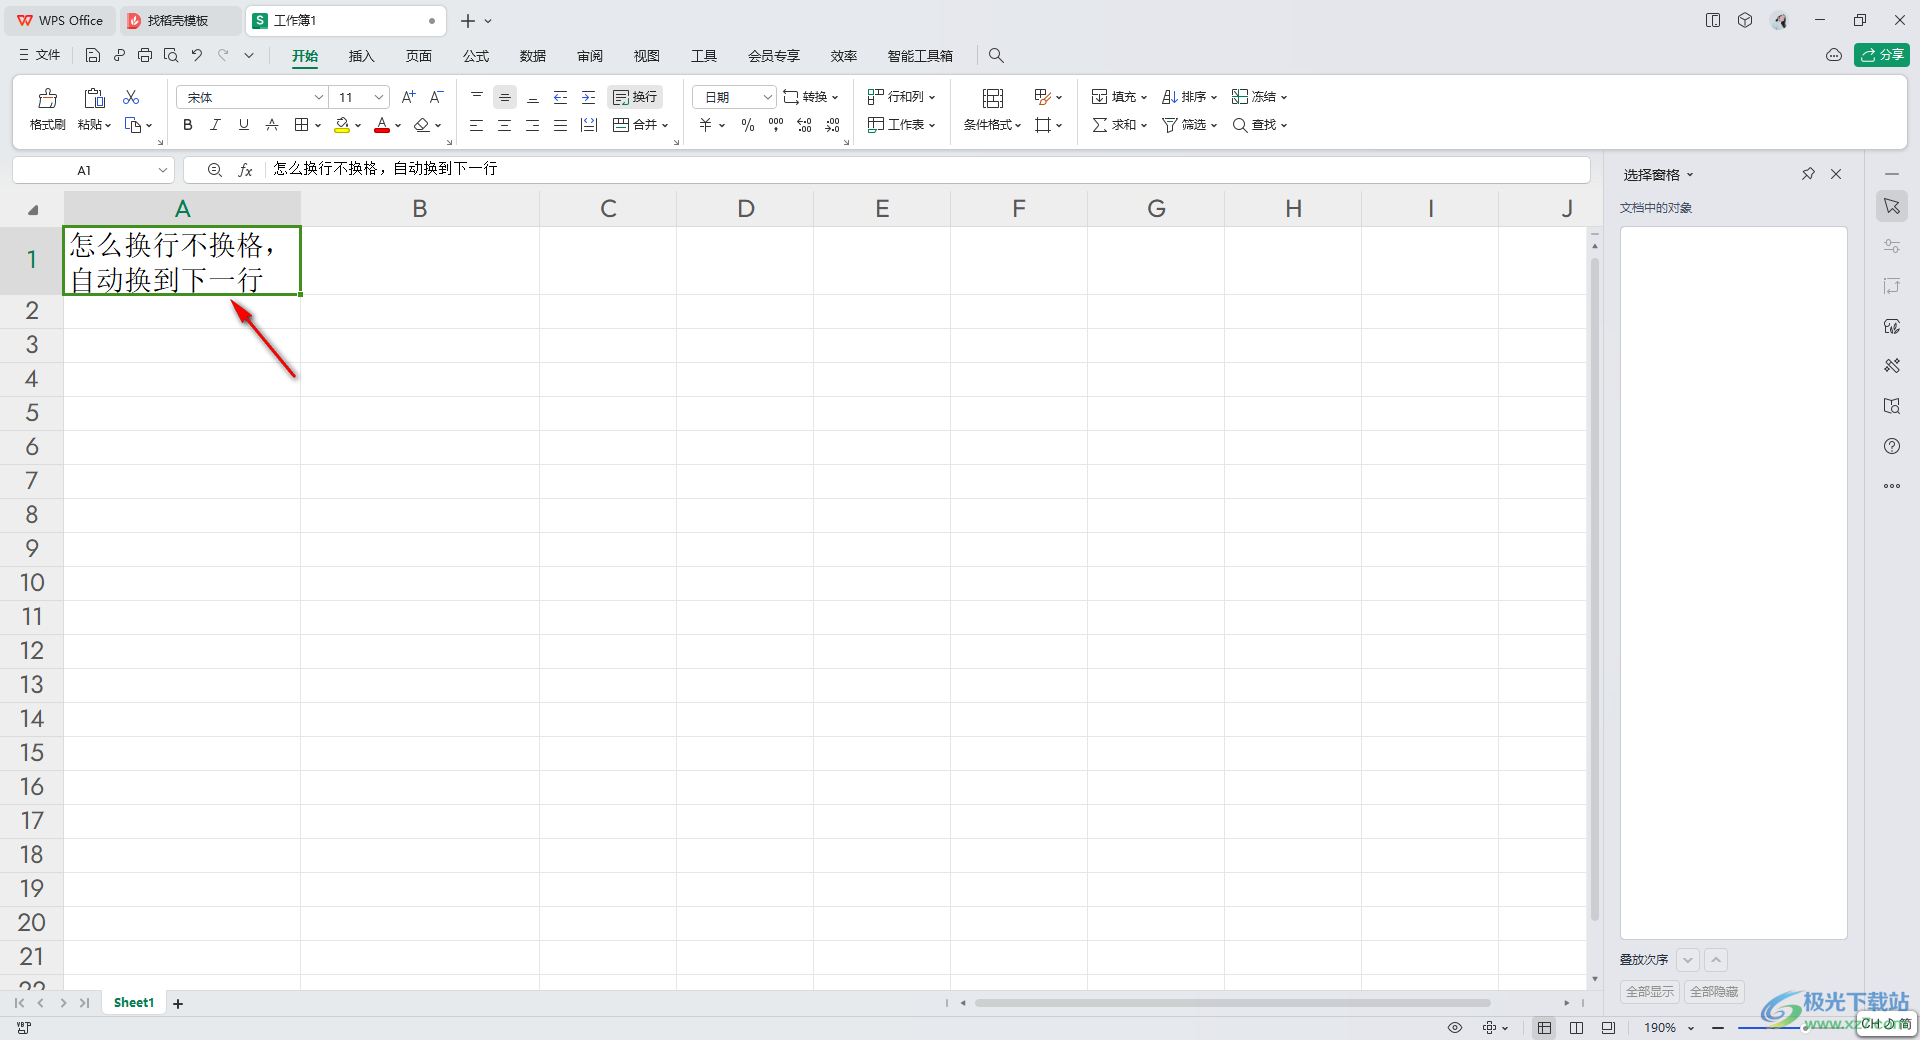Viewport: 1920px width, 1040px height.
Task: Click the undo arrow icon
Action: [x=197, y=55]
